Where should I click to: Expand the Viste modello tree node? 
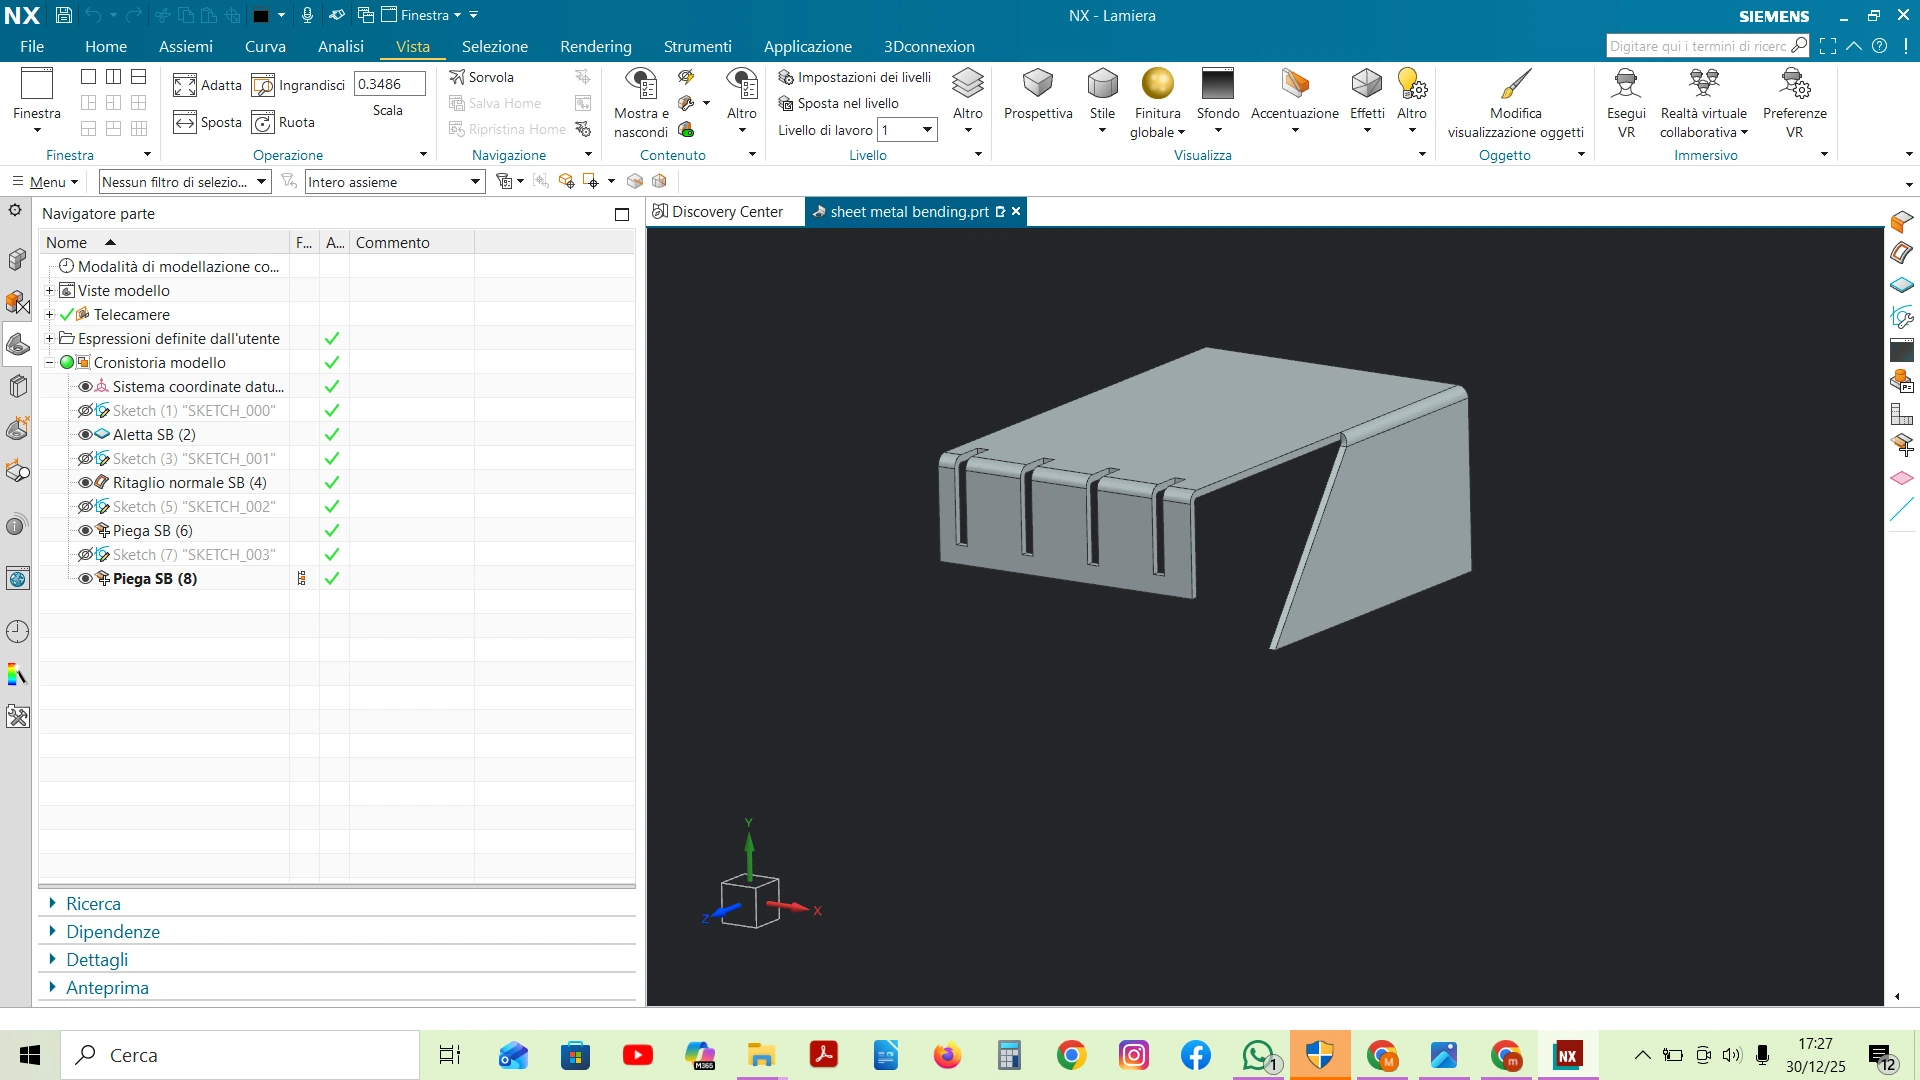pos(49,291)
